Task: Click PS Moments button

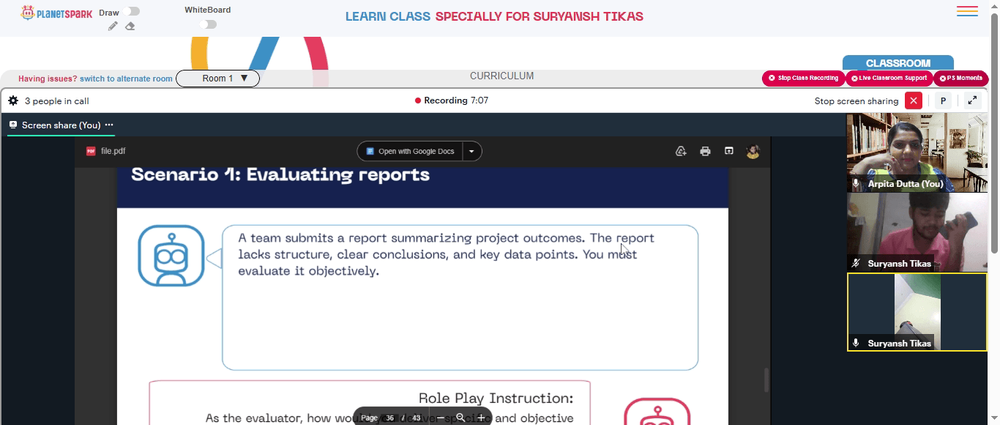Action: (960, 78)
